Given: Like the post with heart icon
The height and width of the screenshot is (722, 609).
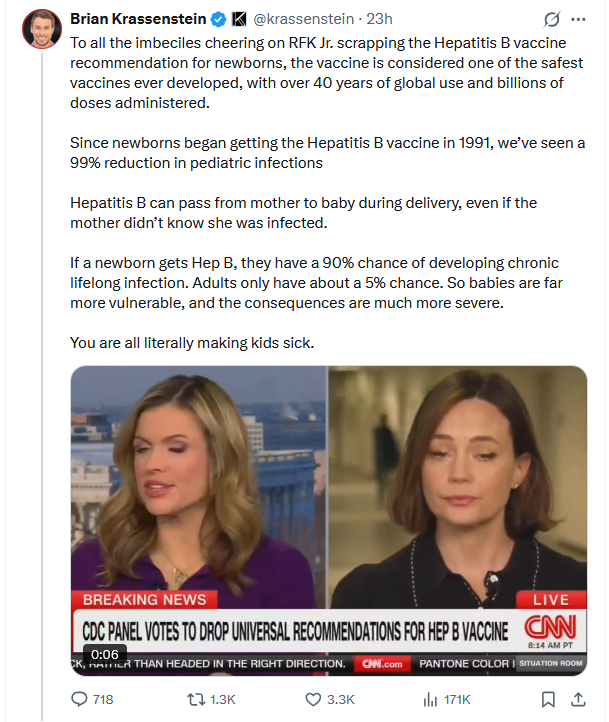Looking at the screenshot, I should pyautogui.click(x=313, y=699).
